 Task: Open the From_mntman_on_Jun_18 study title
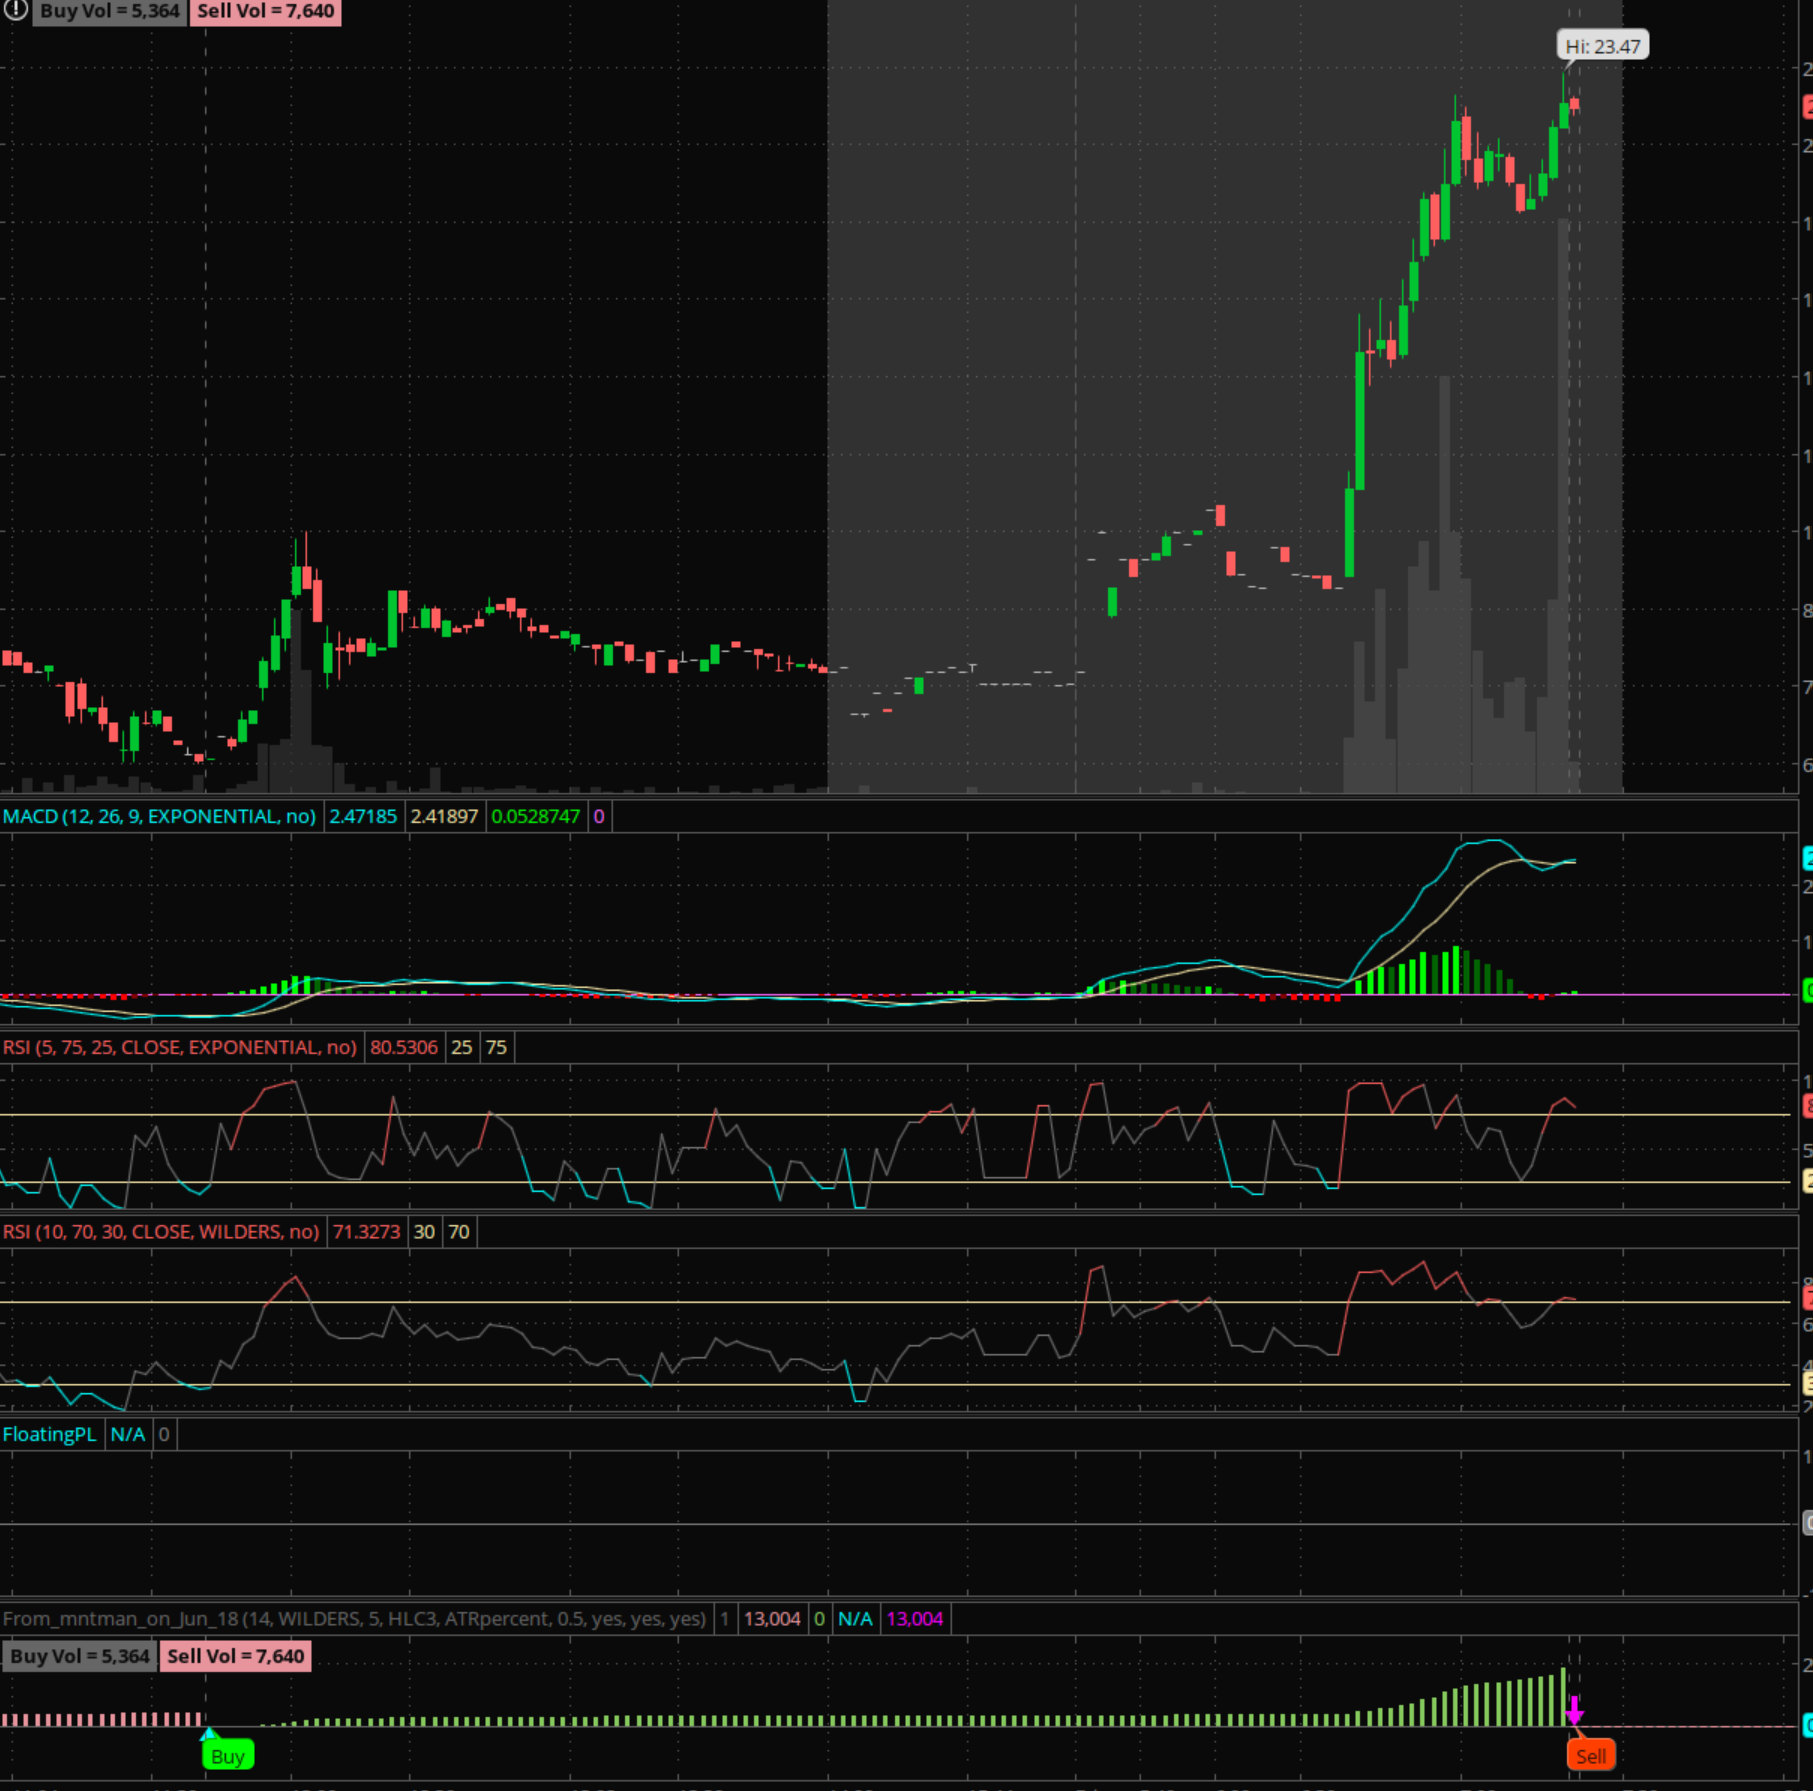point(354,1618)
